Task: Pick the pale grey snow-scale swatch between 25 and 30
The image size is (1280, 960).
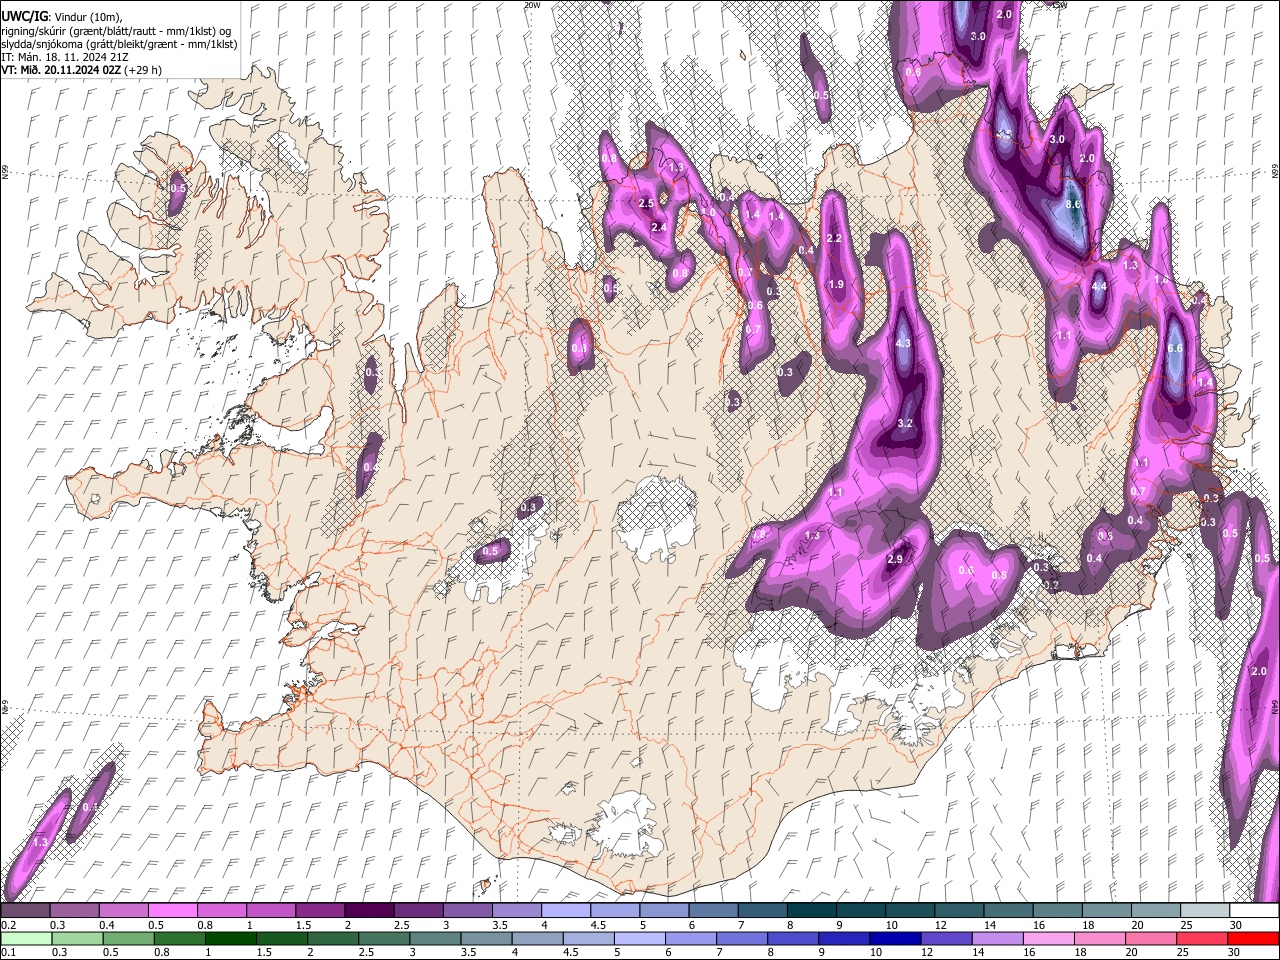Action: (1206, 911)
